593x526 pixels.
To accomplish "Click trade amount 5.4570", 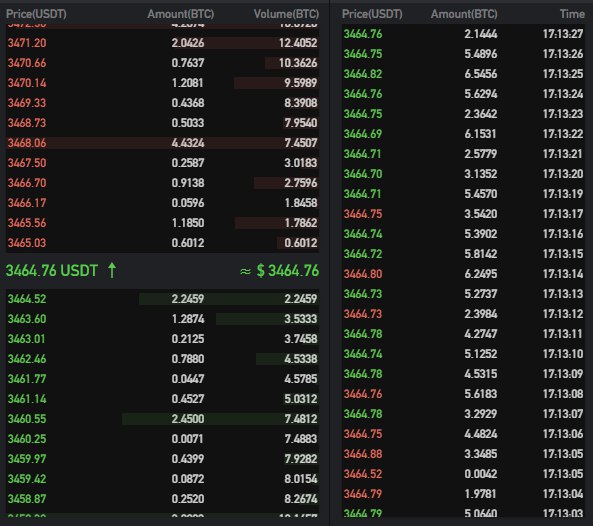I will pos(481,194).
